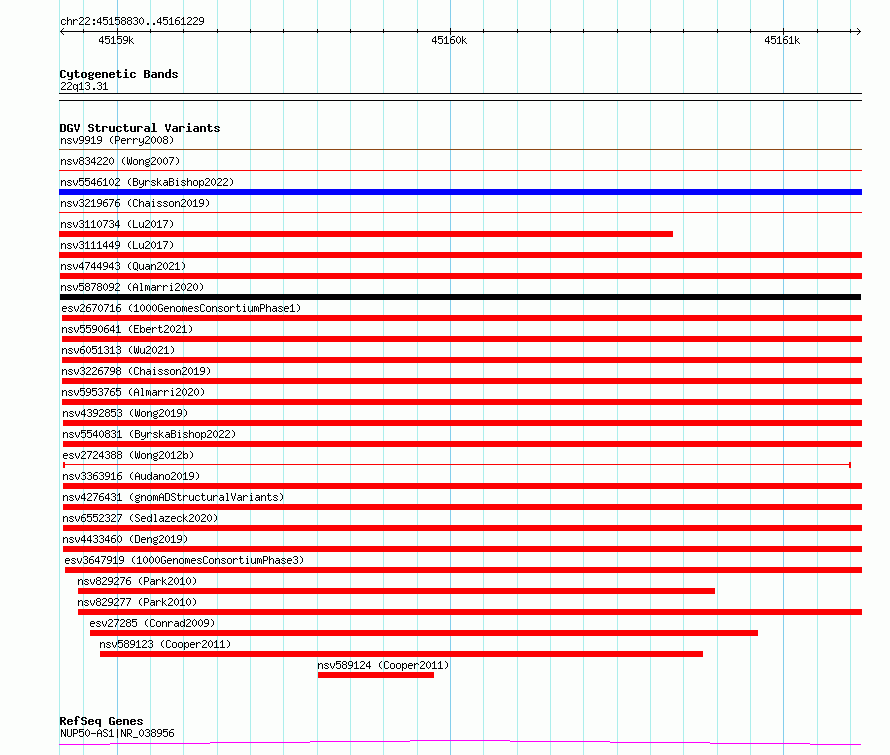Click esv2724388 (Wong2012b) label

point(128,455)
